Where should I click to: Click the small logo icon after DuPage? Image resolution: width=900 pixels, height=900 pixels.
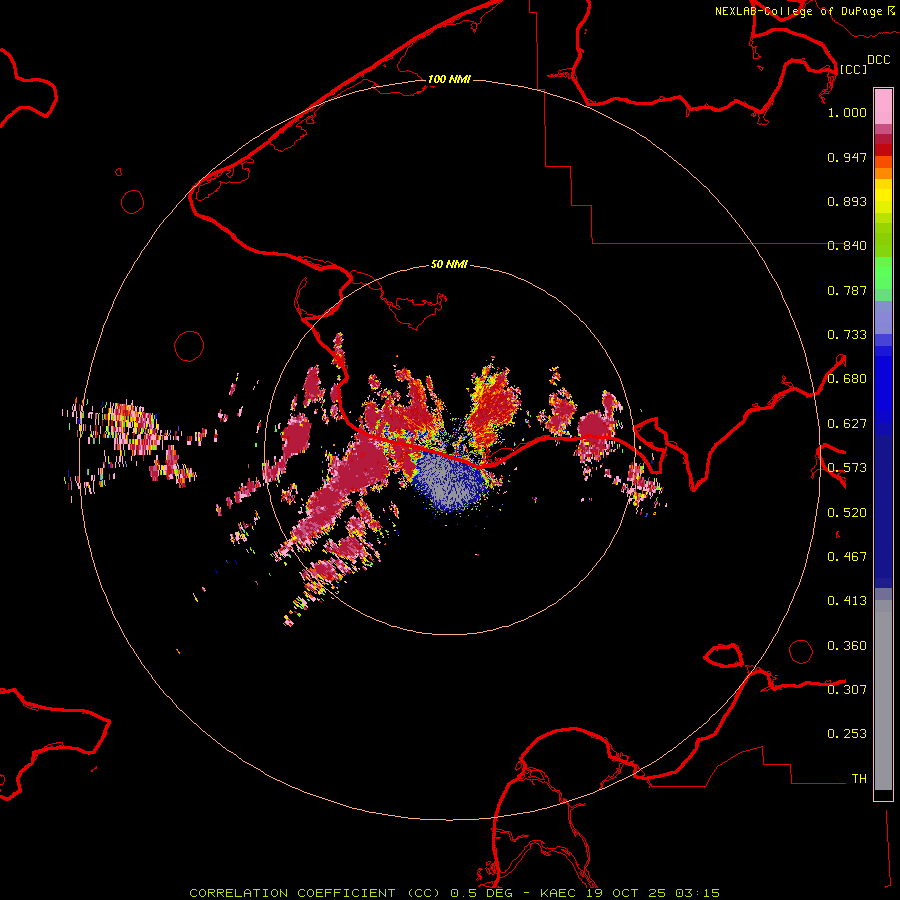tap(889, 10)
